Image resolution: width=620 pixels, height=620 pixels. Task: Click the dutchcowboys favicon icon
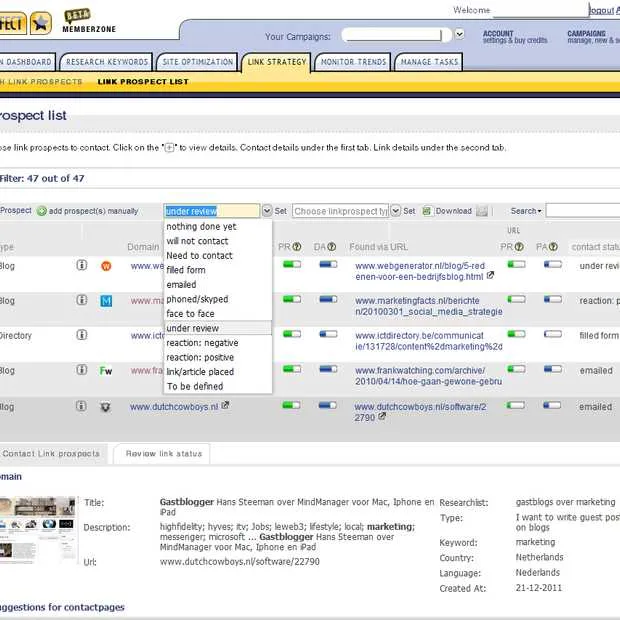[105, 407]
